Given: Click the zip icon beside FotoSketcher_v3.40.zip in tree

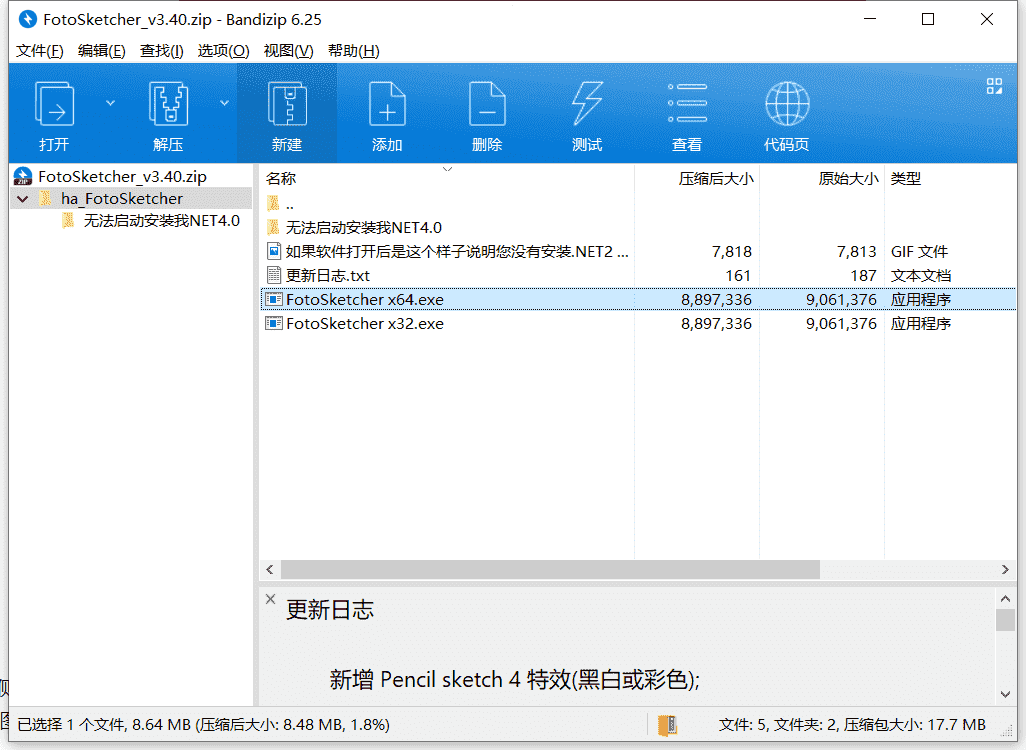Looking at the screenshot, I should point(24,177).
